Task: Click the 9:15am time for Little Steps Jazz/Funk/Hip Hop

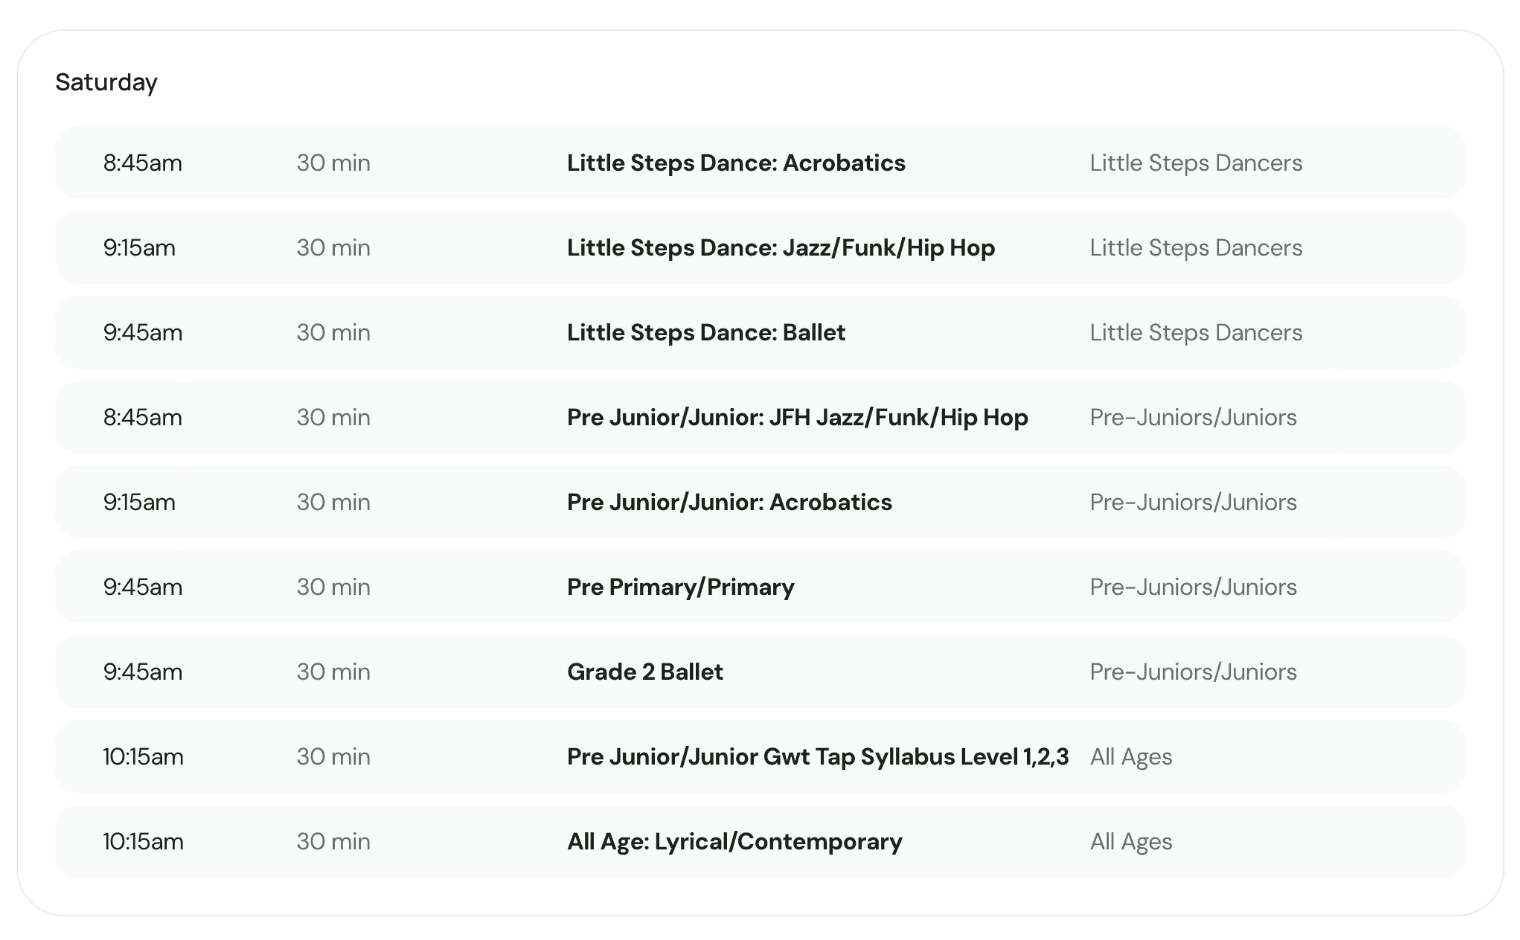Action: pos(139,248)
